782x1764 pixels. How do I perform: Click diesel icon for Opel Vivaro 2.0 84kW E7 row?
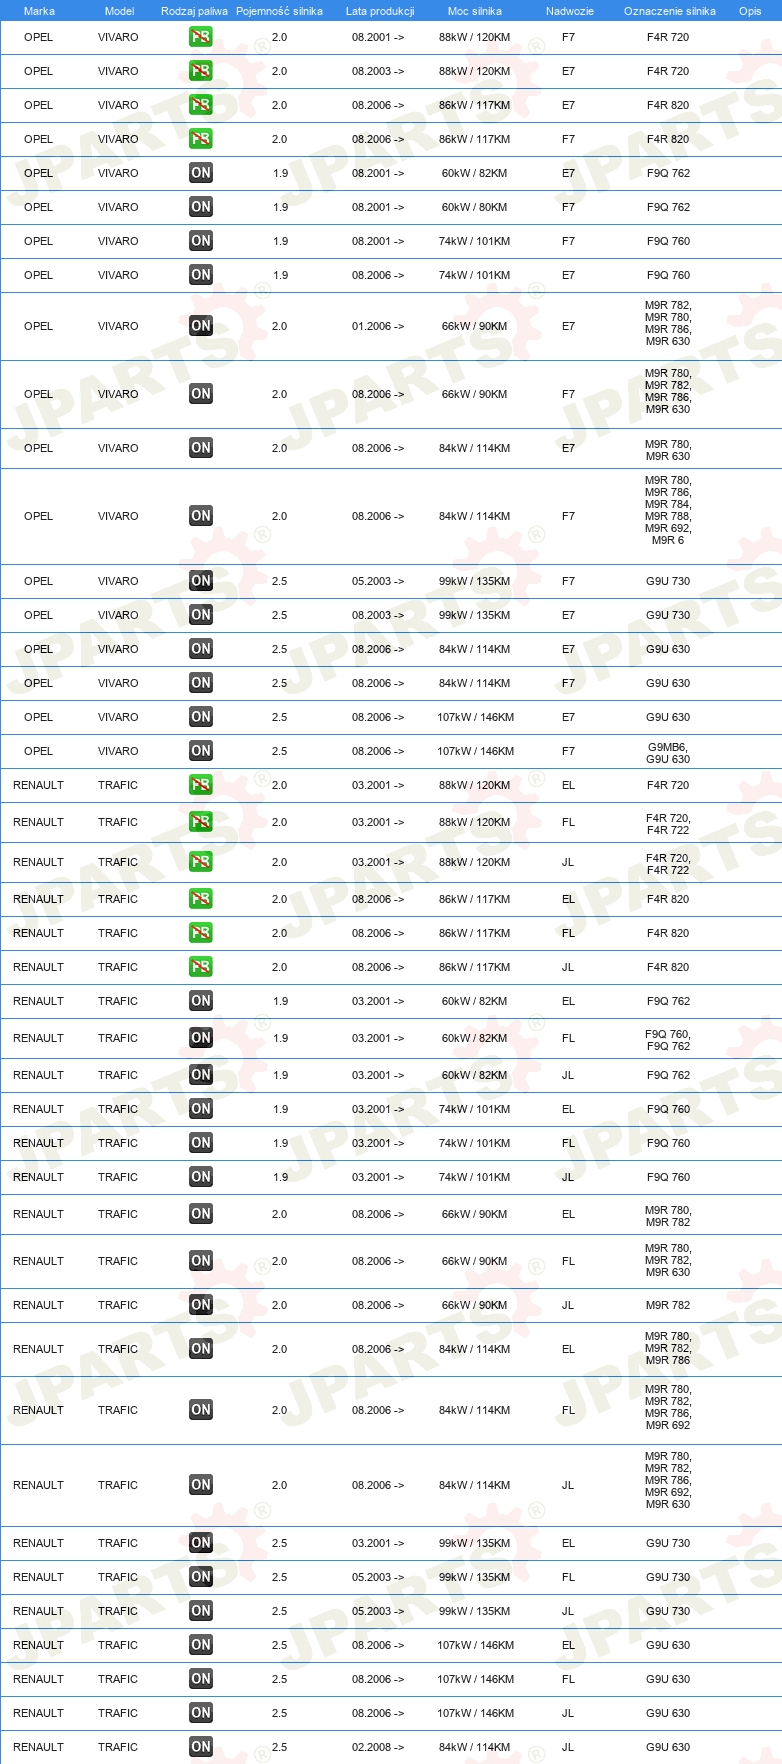(201, 448)
